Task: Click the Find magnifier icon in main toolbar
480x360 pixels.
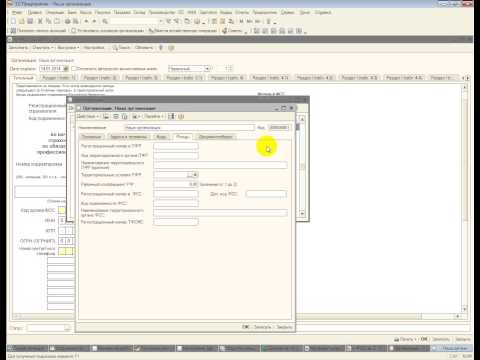Action: pyautogui.click(x=105, y=21)
